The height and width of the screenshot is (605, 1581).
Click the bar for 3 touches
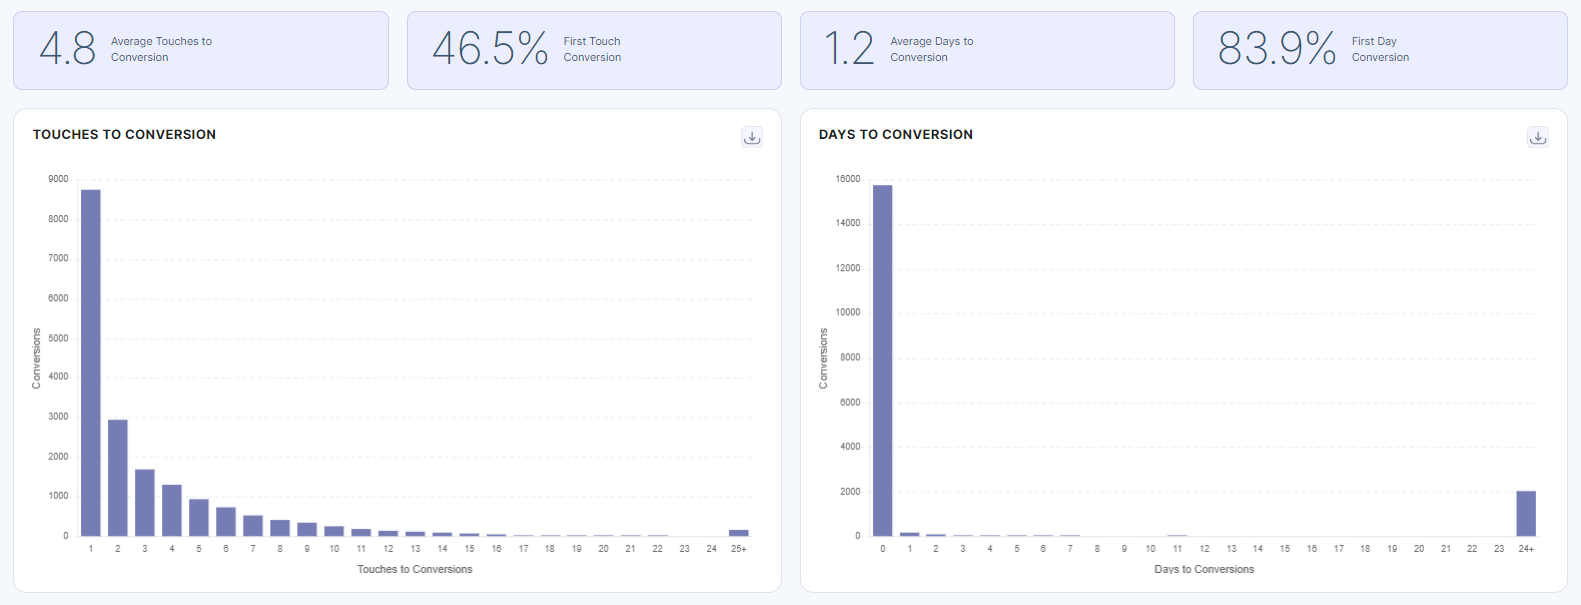click(145, 503)
